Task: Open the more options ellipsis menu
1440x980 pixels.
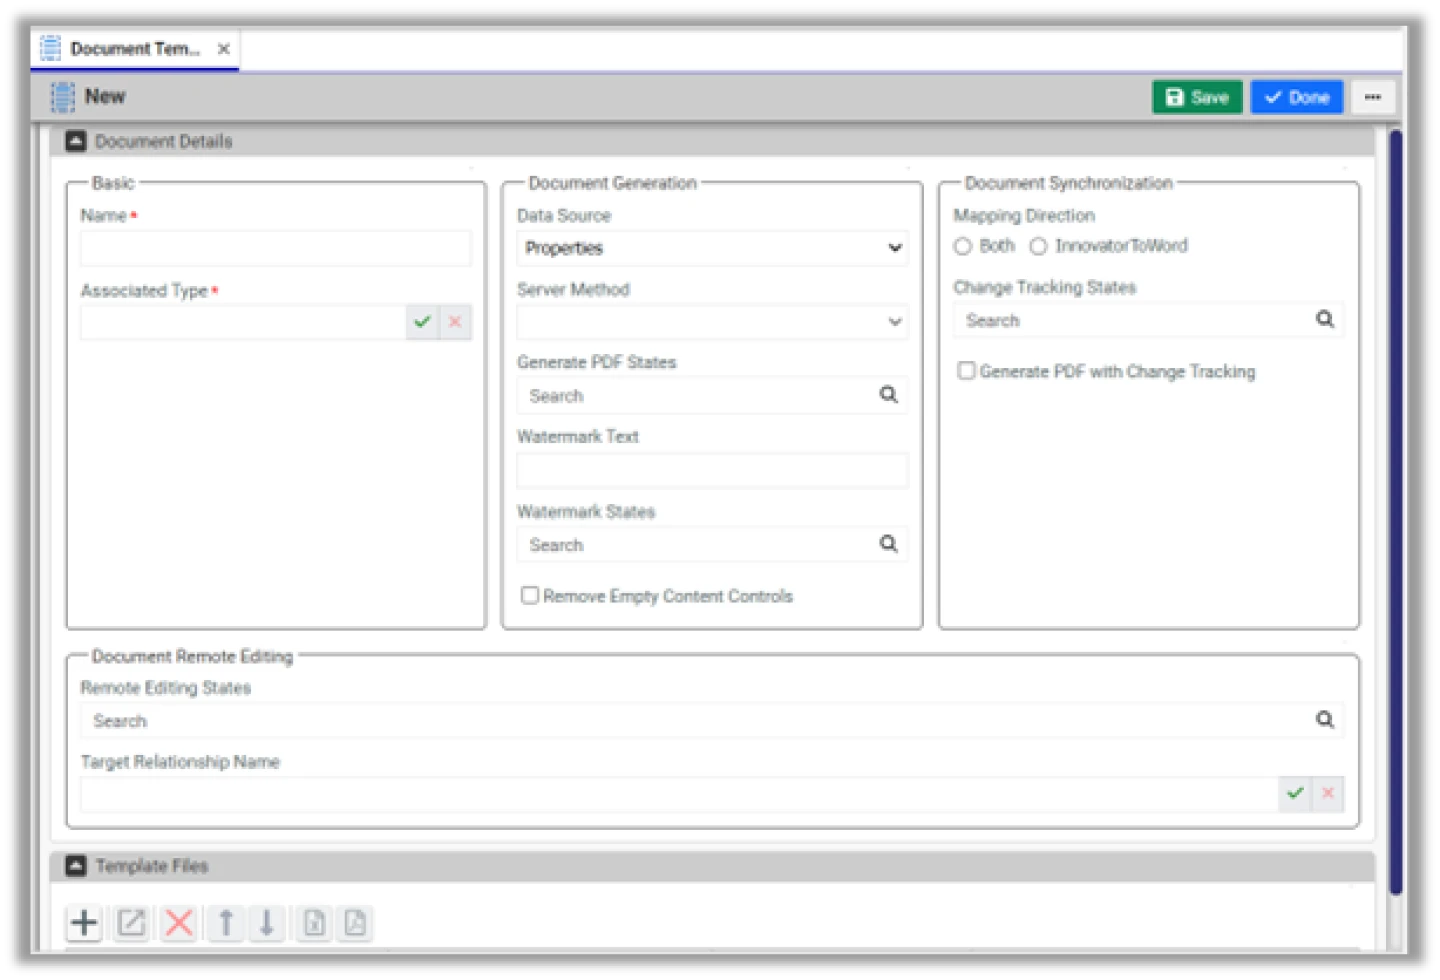Action: click(x=1373, y=97)
